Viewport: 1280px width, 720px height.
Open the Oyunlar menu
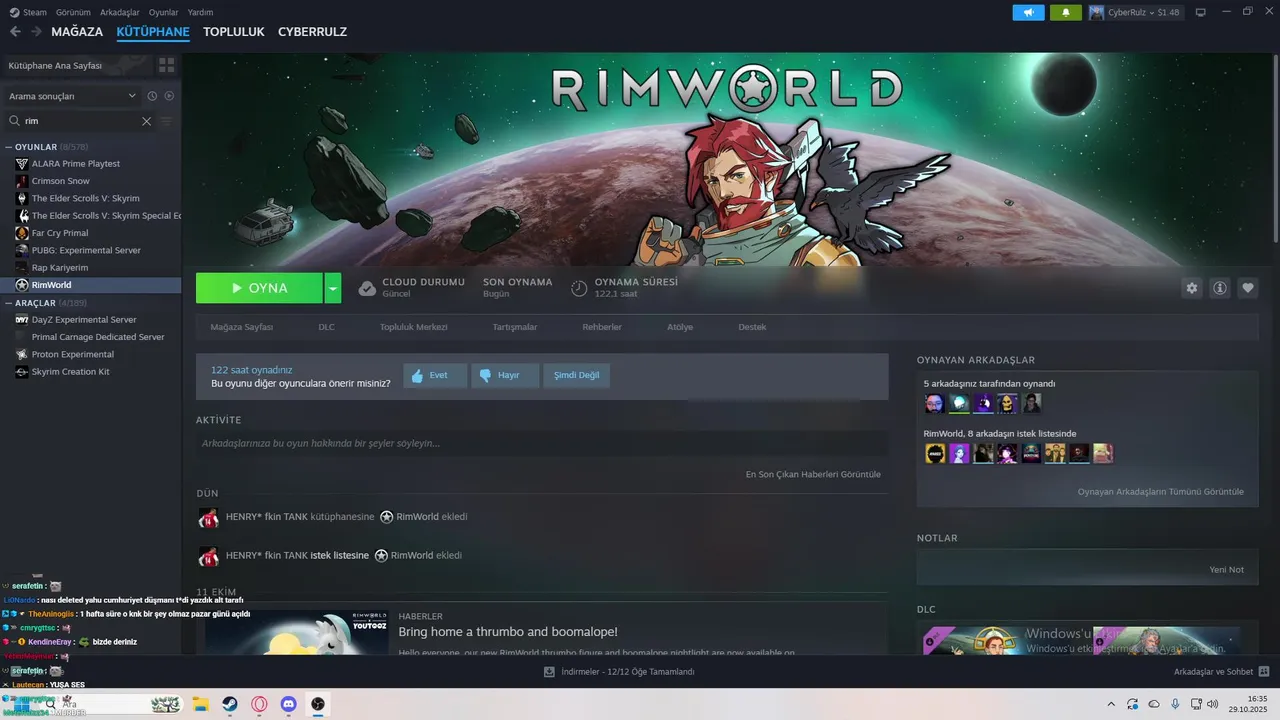click(x=164, y=12)
